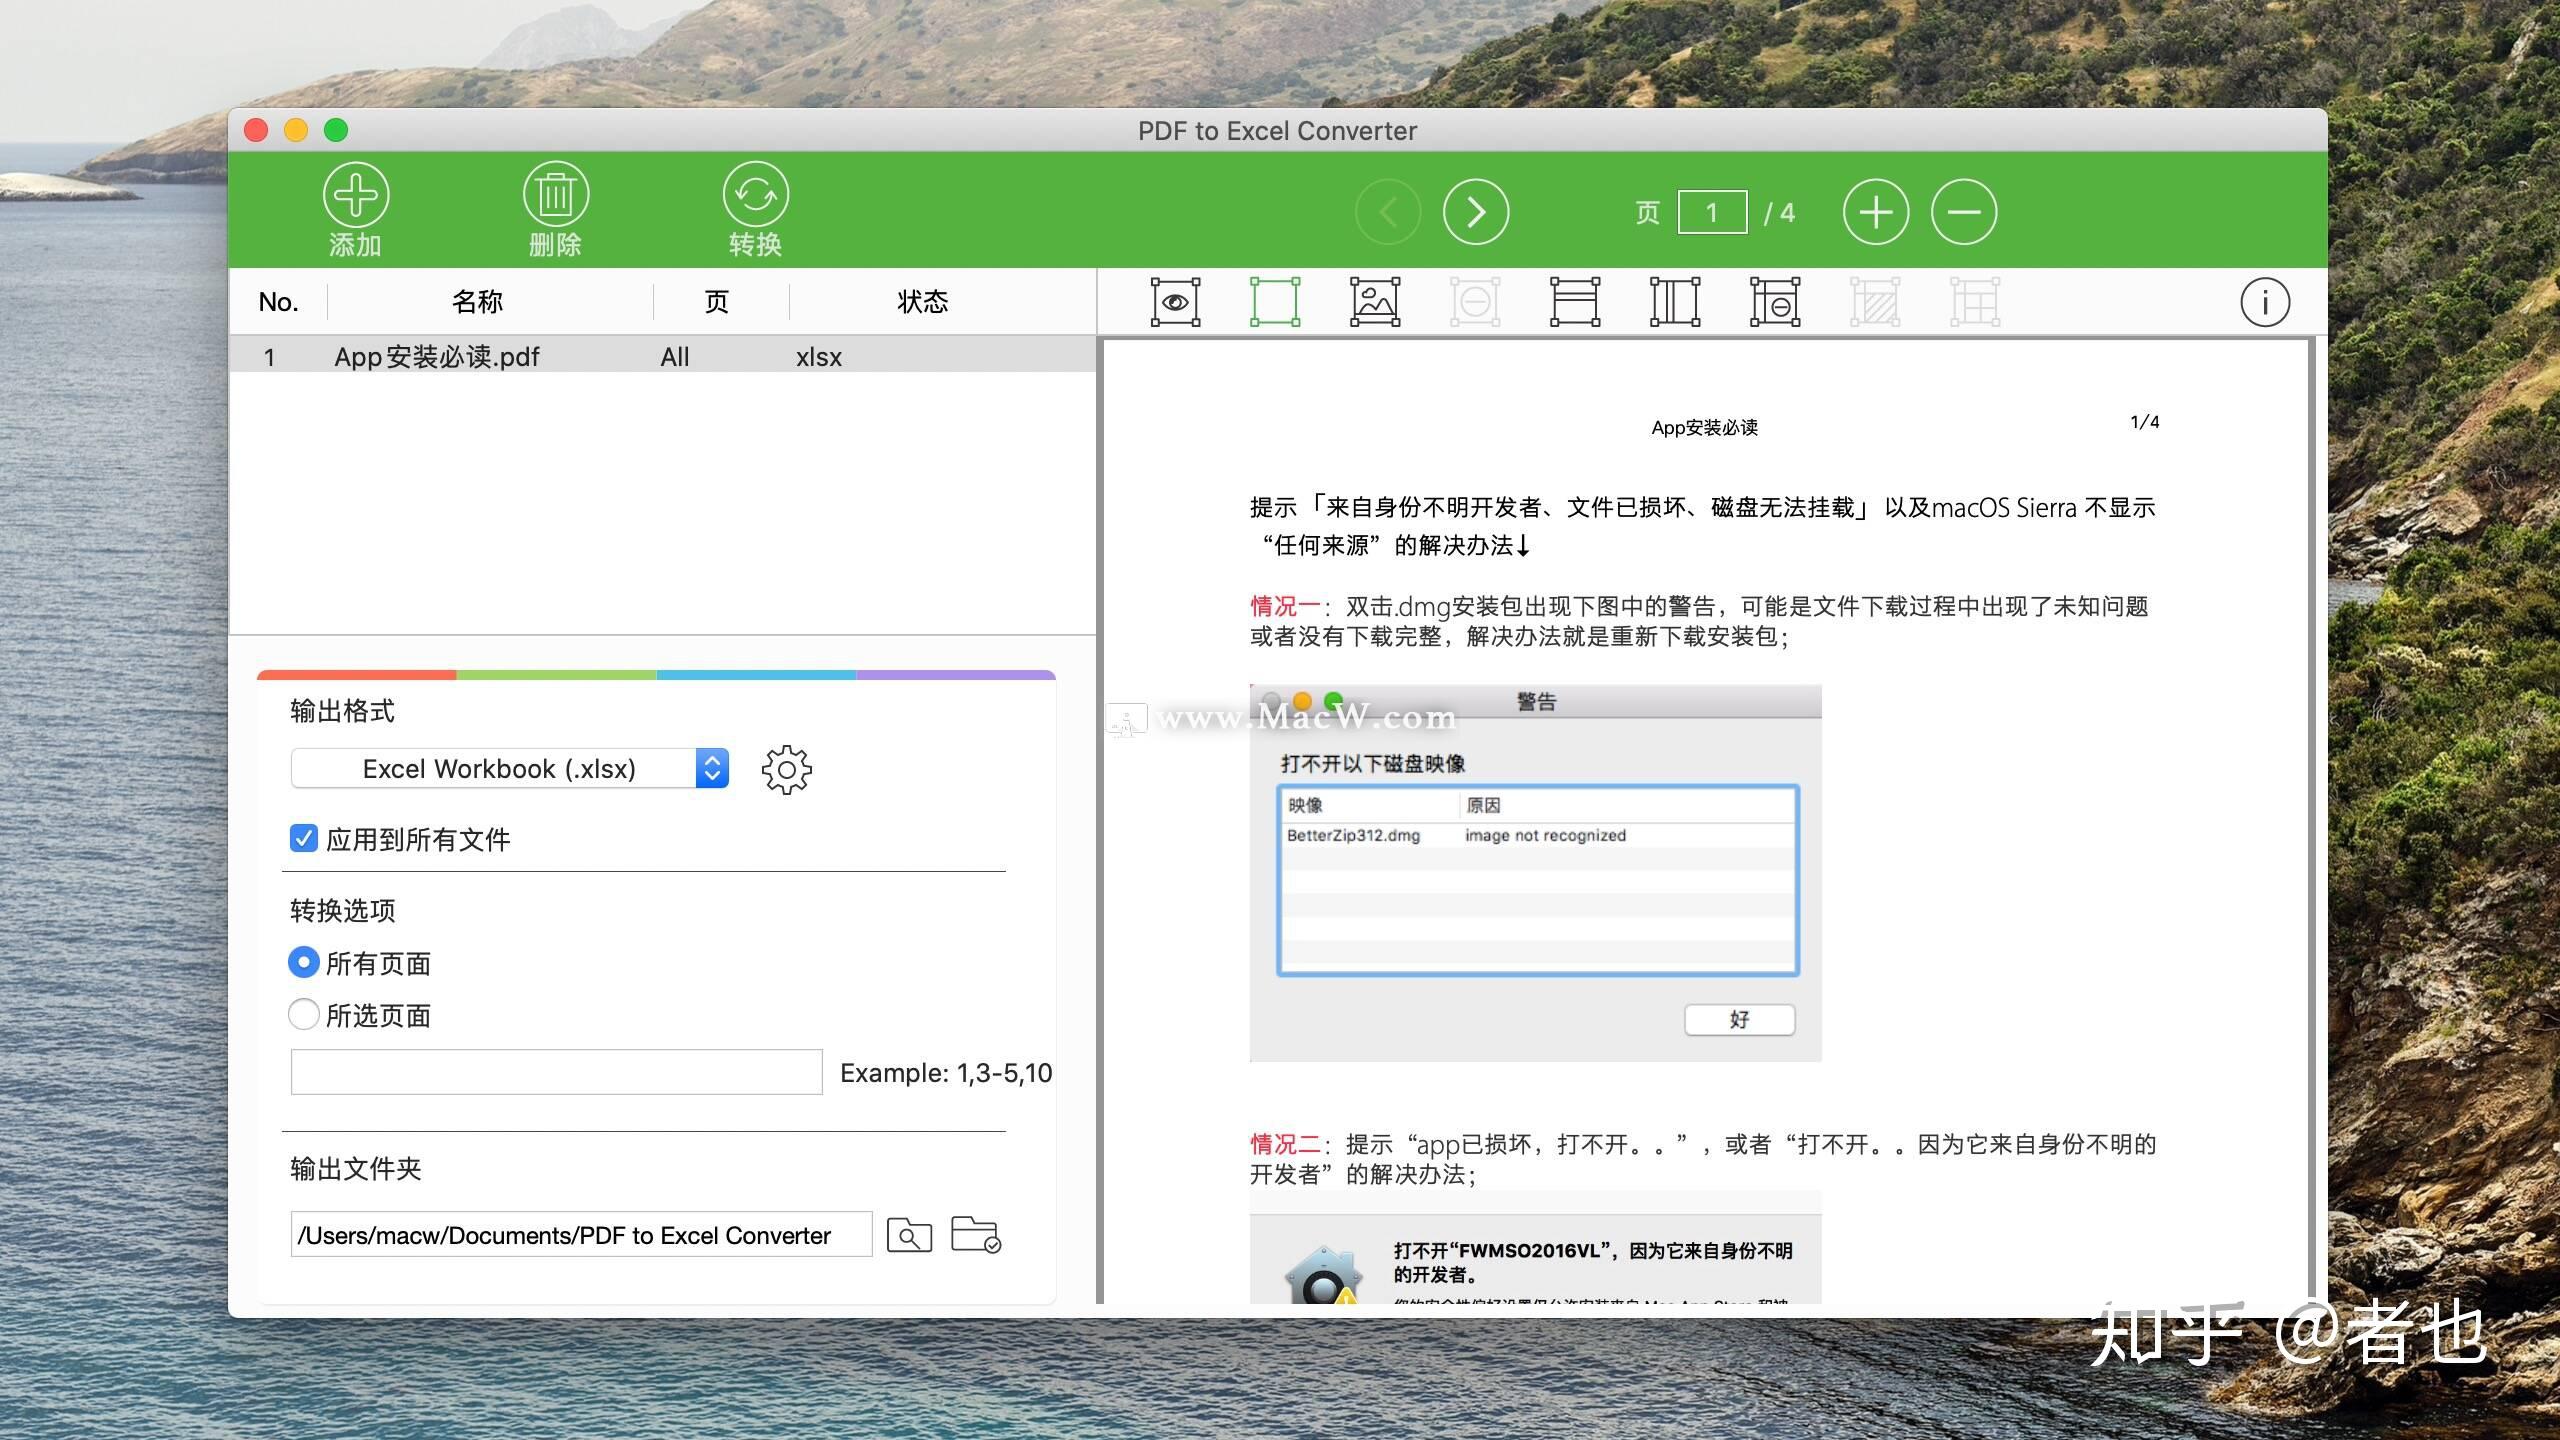Zoom in with the plus circle icon
Viewport: 2560px width, 1440px height.
point(1876,212)
